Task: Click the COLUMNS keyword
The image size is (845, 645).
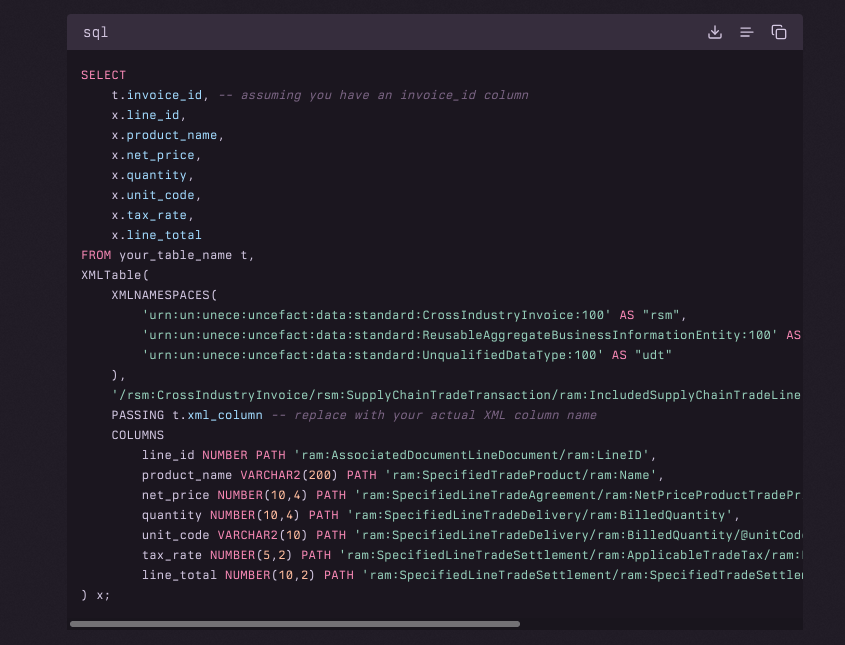Action: [x=137, y=435]
